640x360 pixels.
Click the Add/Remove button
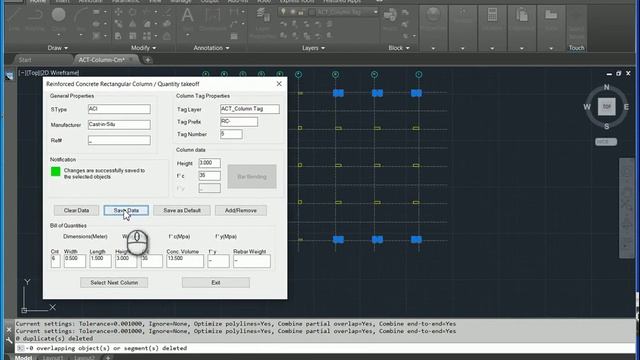pos(241,210)
